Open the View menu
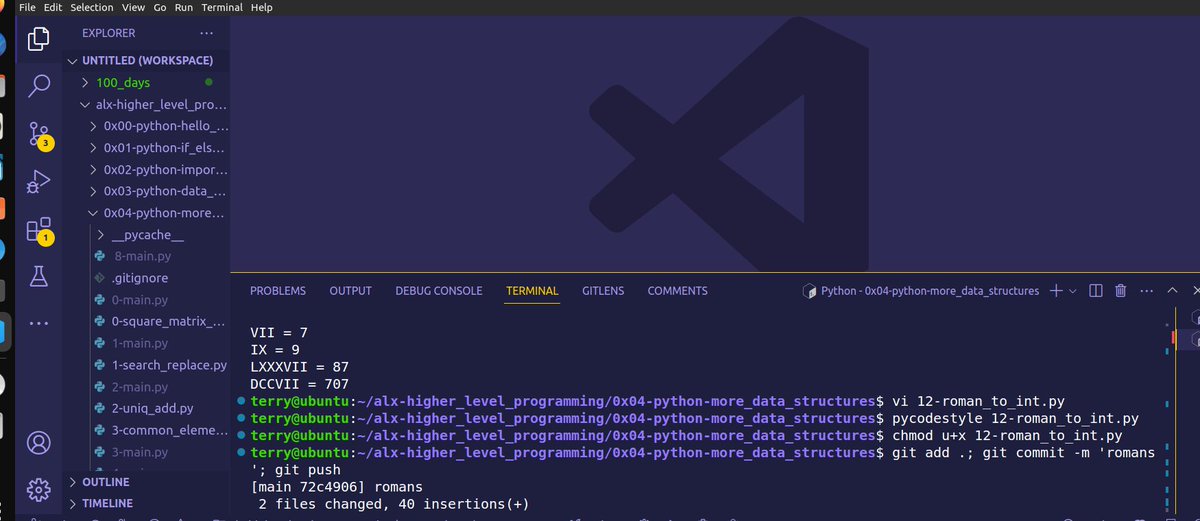Screen dimensions: 1200x521 point(133,7)
